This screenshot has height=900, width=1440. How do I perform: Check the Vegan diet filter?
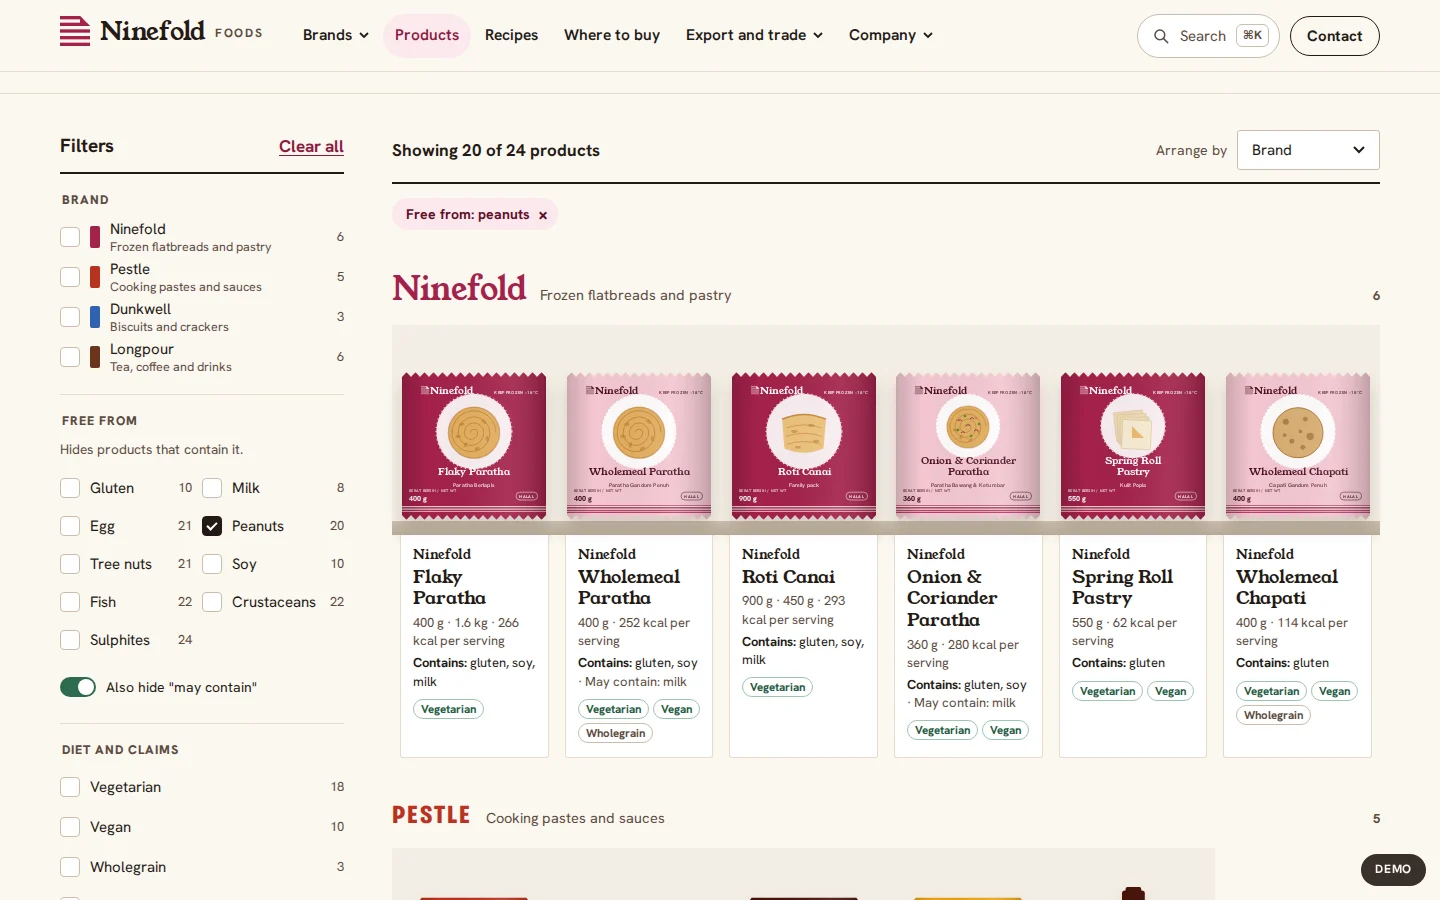point(70,827)
